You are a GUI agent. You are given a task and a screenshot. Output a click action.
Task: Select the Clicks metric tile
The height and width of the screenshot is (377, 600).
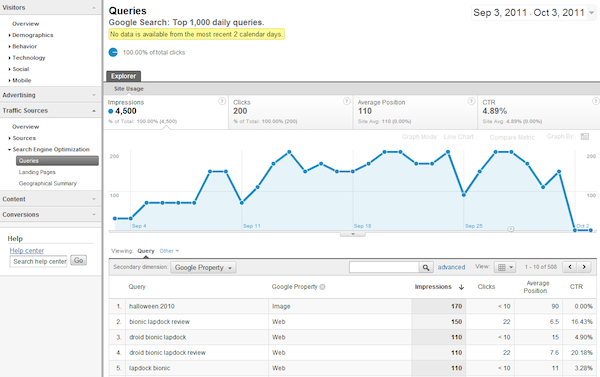[291, 112]
